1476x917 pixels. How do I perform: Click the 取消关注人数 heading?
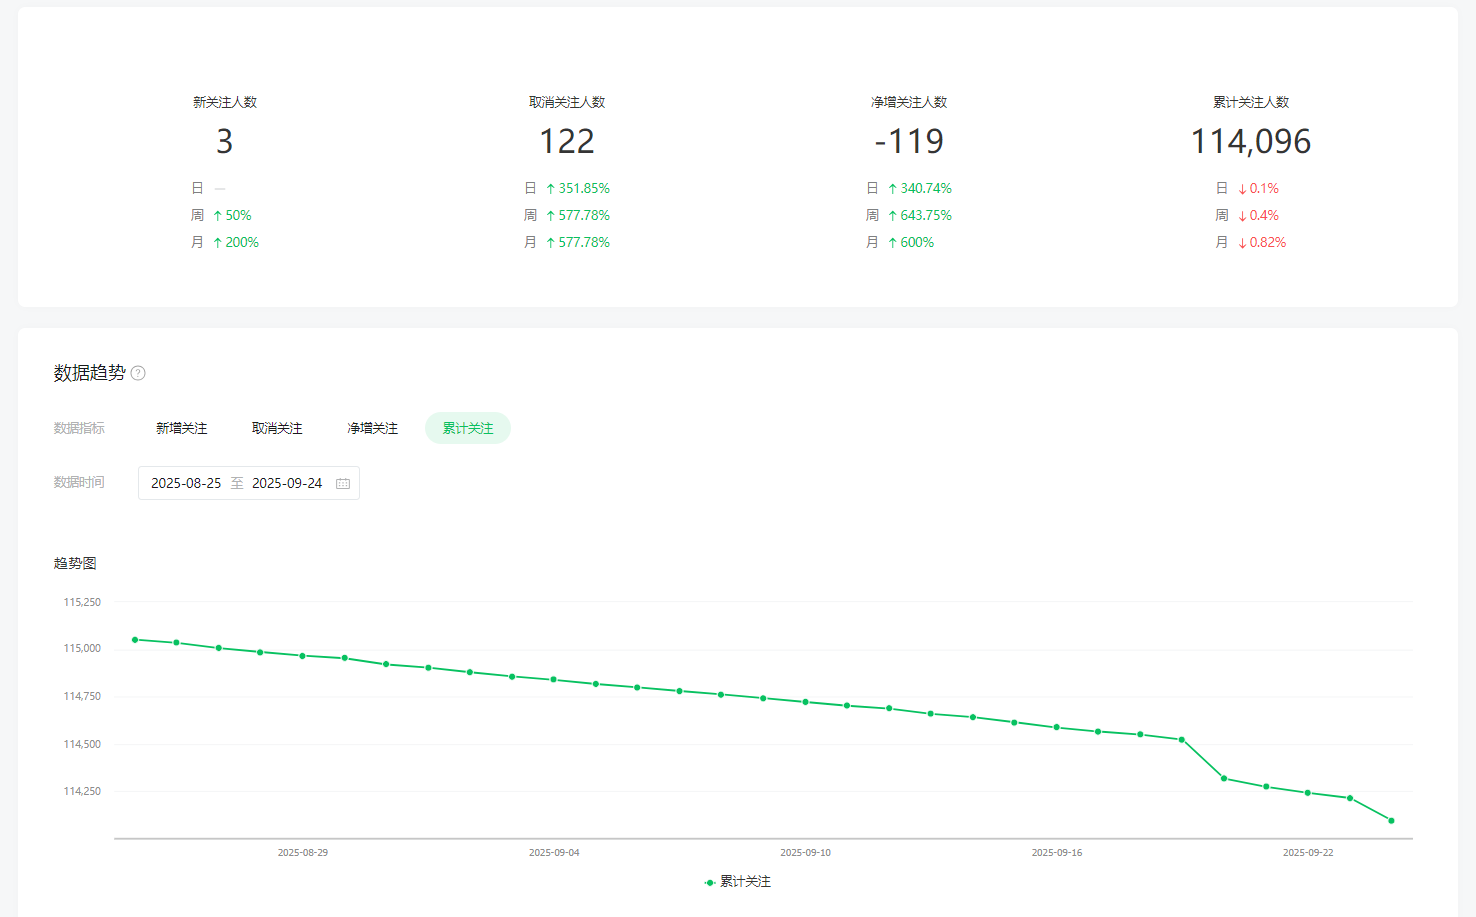pyautogui.click(x=567, y=102)
